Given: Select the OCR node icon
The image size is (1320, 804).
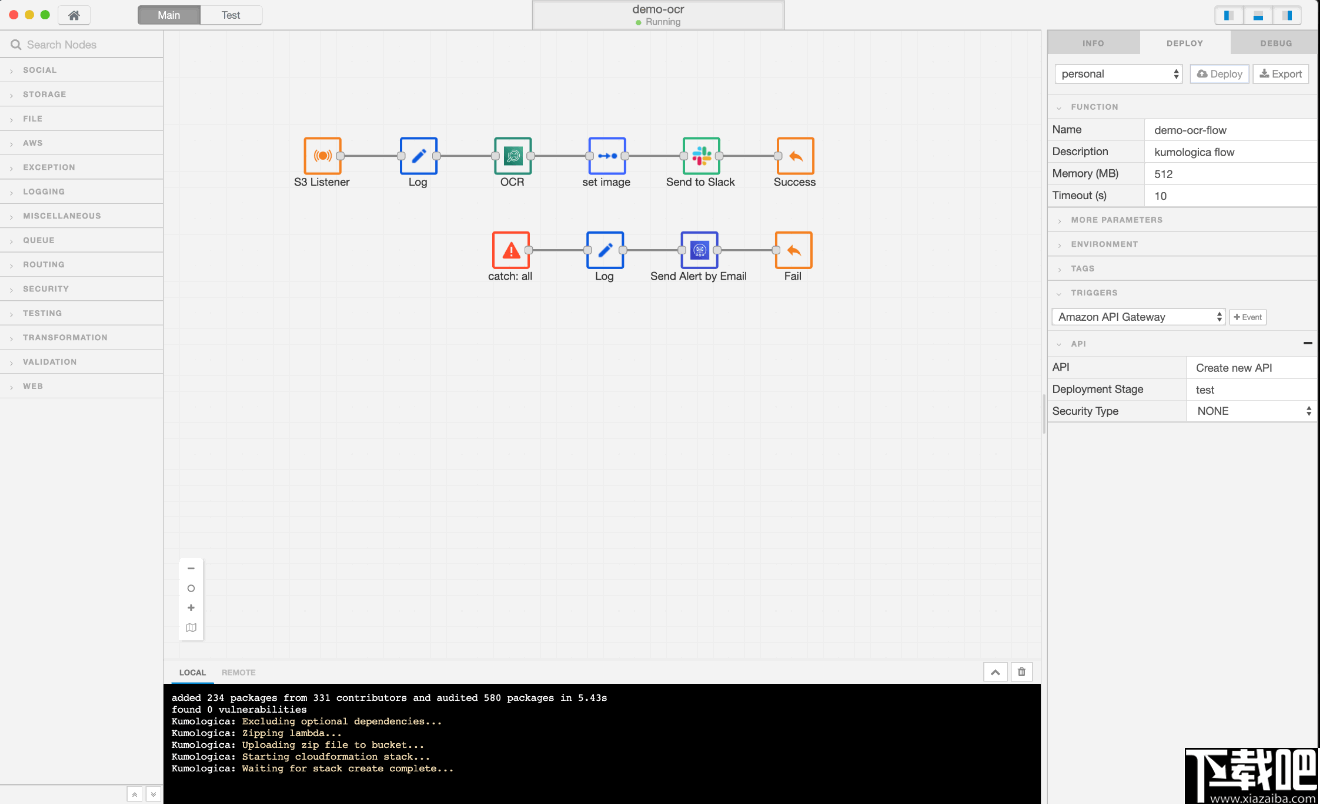Looking at the screenshot, I should [x=513, y=156].
